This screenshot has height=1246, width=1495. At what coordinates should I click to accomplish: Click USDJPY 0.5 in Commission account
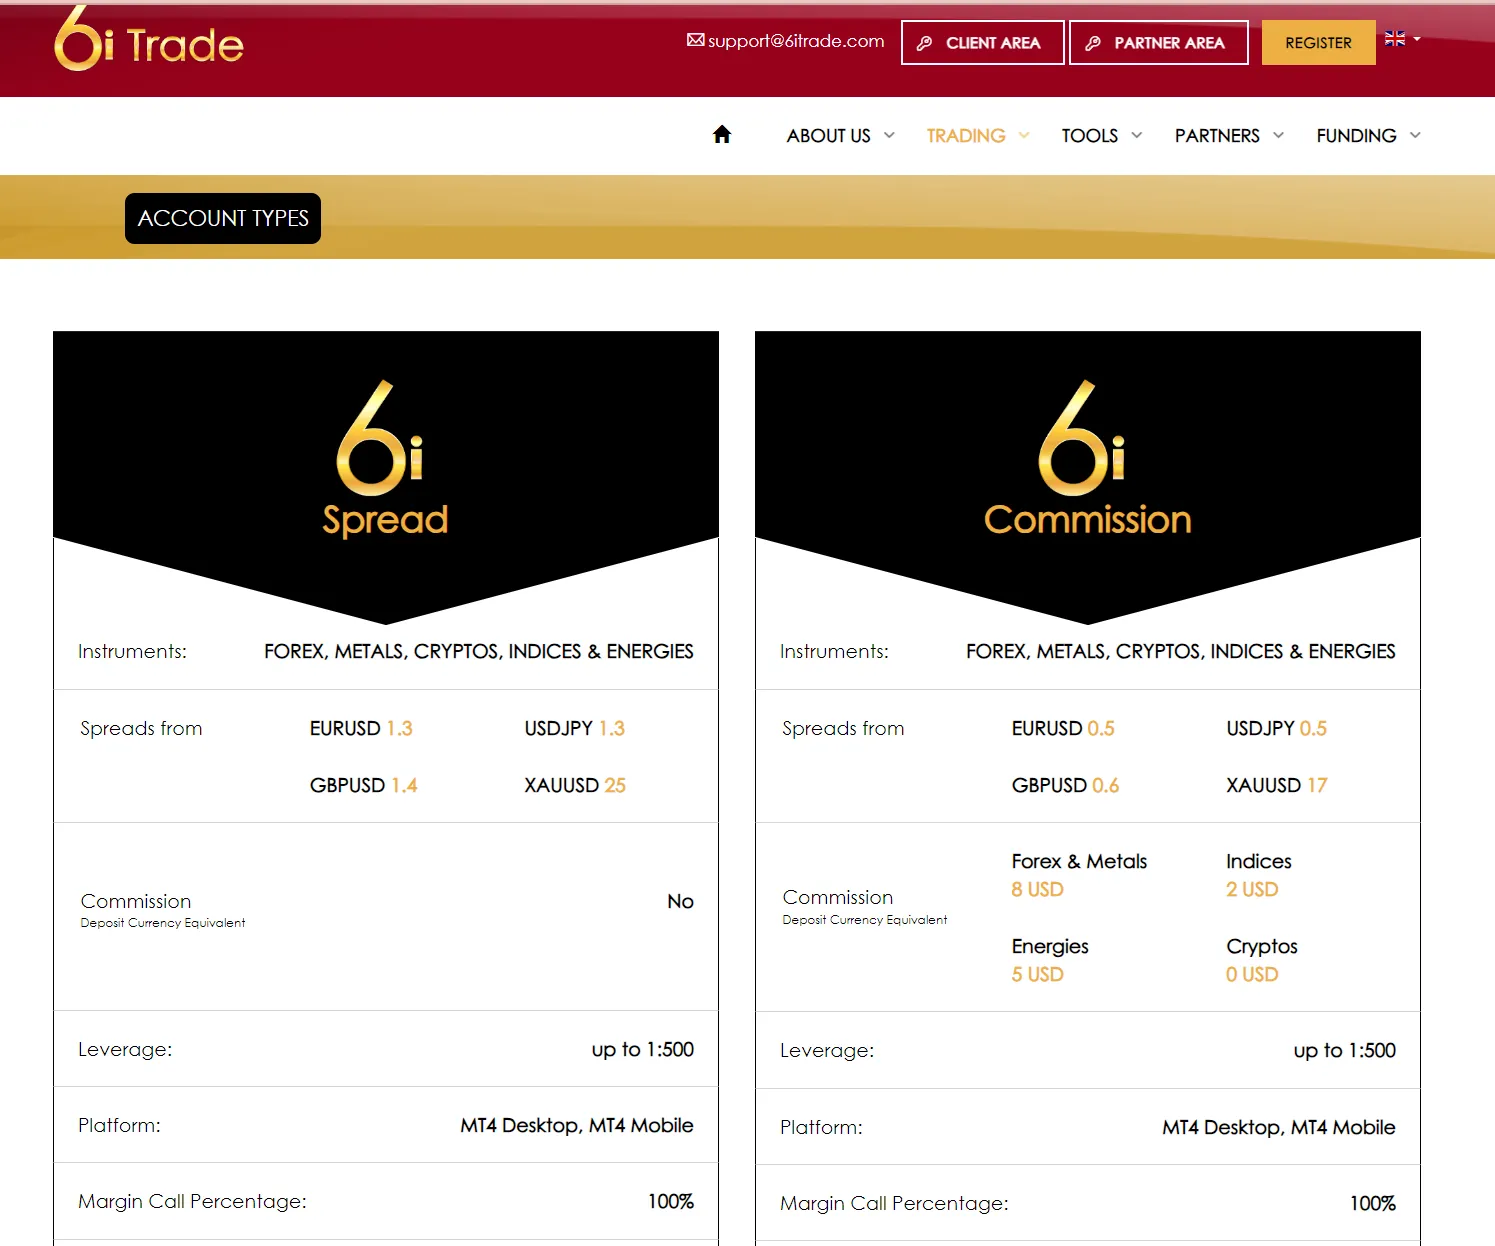(x=1277, y=729)
